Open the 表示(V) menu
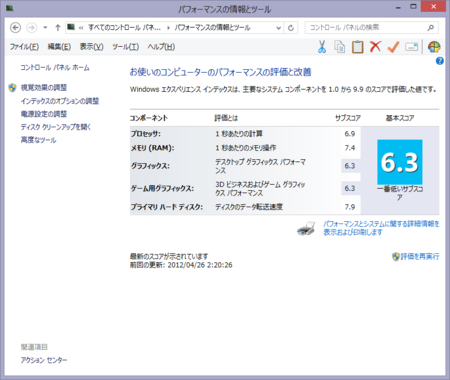 [x=91, y=47]
